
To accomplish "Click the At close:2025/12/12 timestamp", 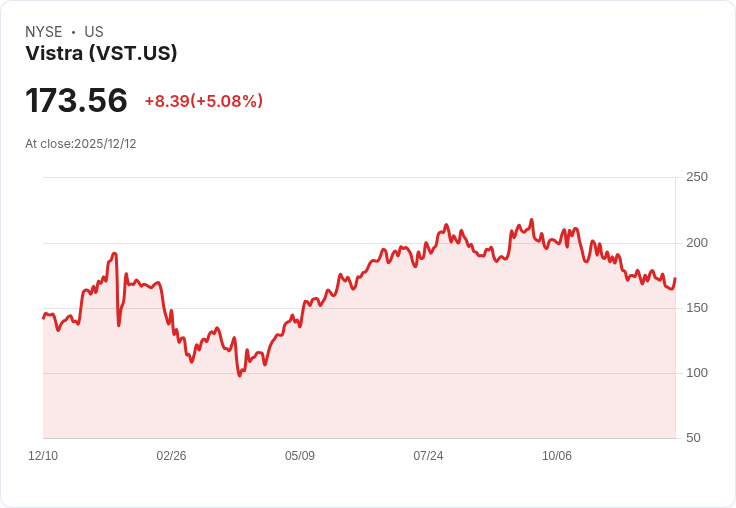I will point(81,144).
